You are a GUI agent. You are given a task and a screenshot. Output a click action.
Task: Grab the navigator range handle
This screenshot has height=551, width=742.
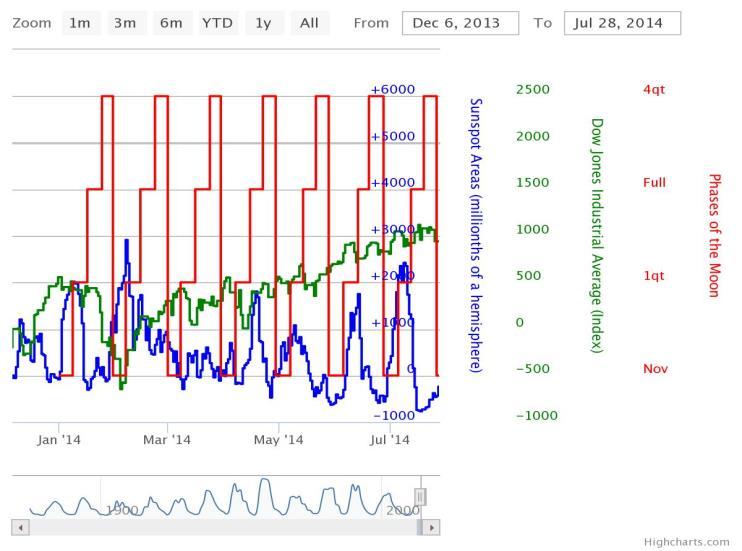point(420,497)
